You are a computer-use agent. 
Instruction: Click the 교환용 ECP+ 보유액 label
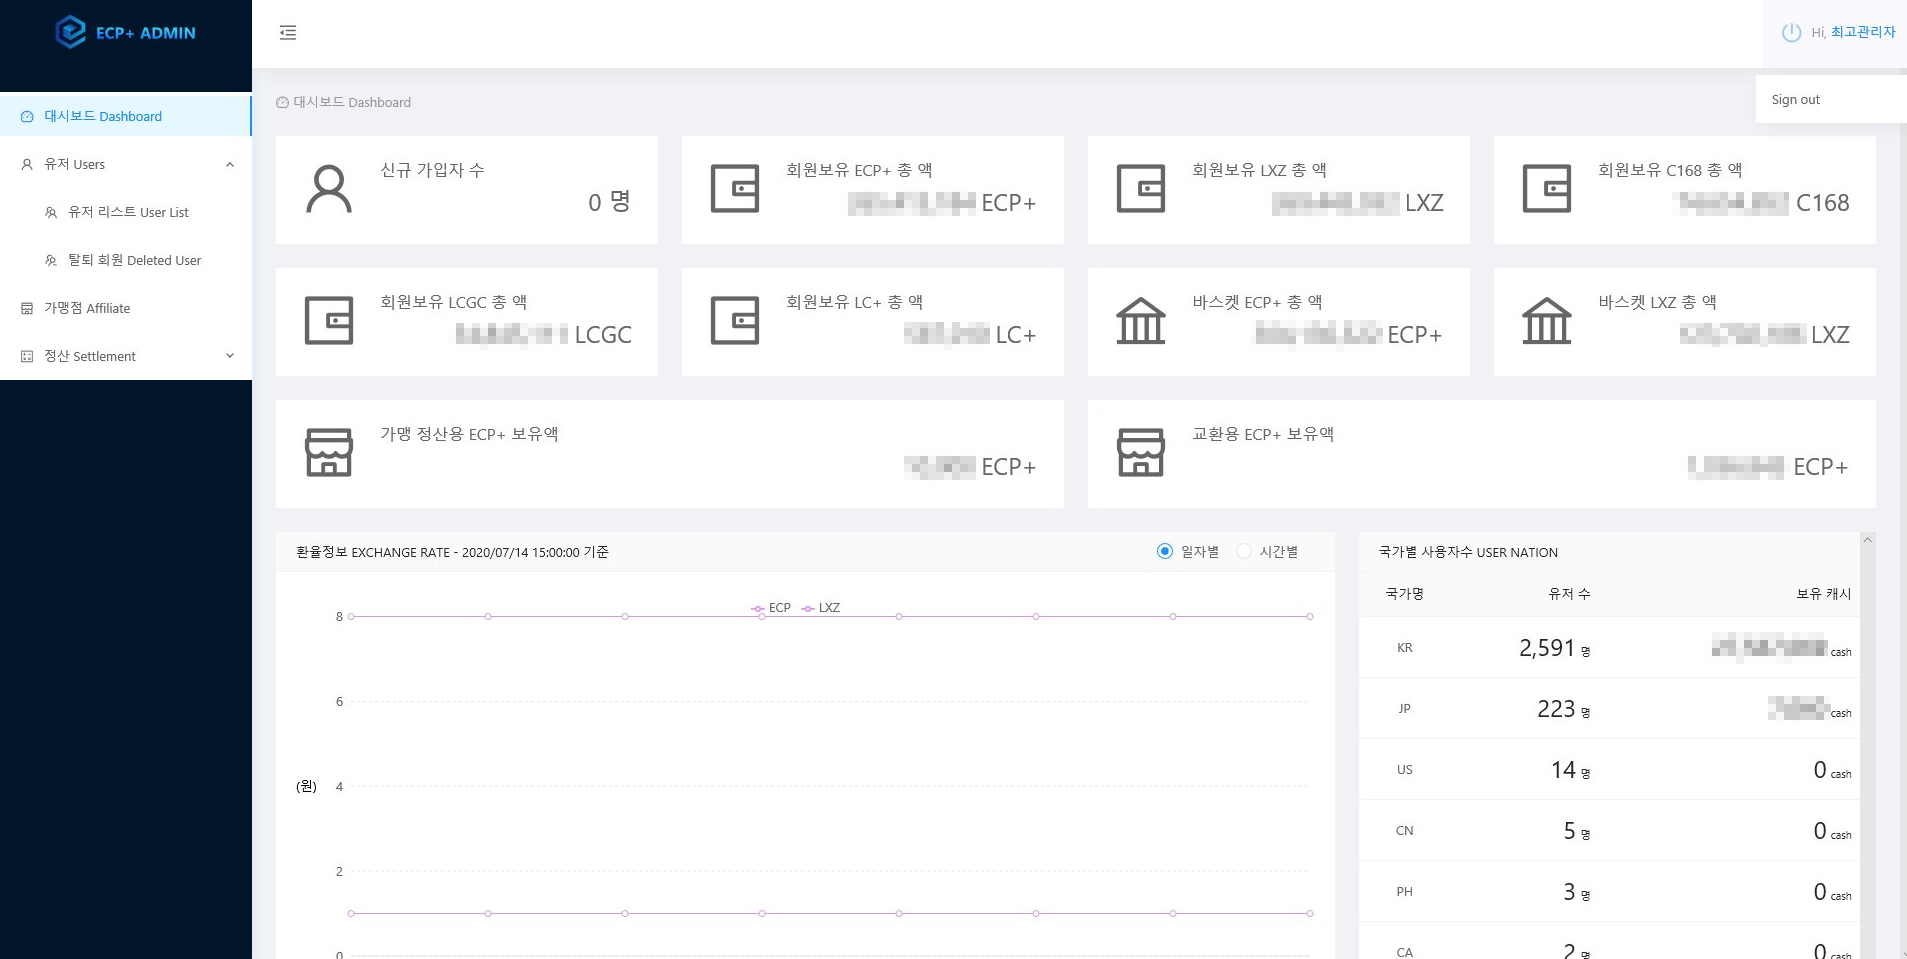point(1263,434)
